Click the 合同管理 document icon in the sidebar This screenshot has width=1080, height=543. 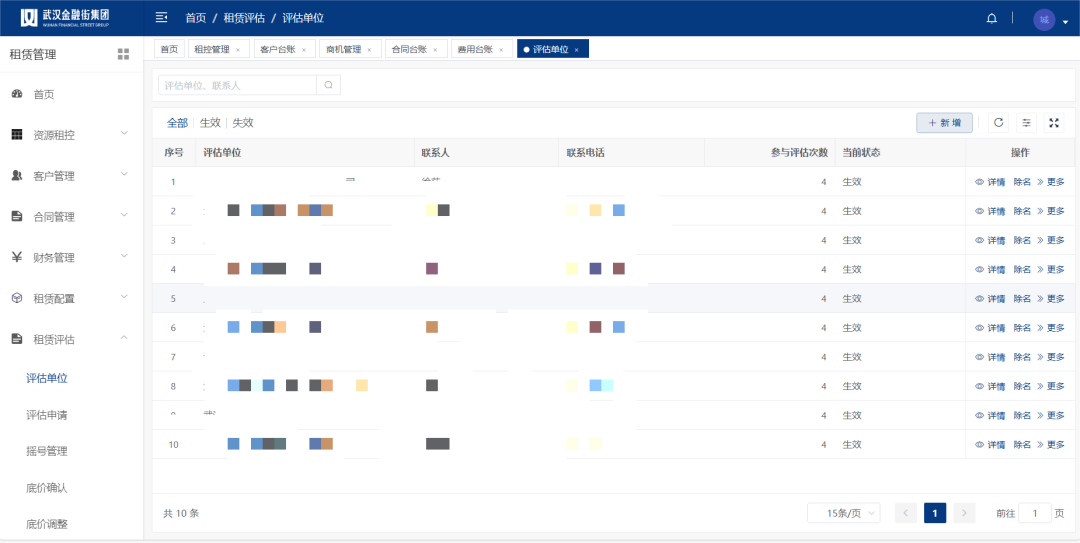tap(17, 216)
